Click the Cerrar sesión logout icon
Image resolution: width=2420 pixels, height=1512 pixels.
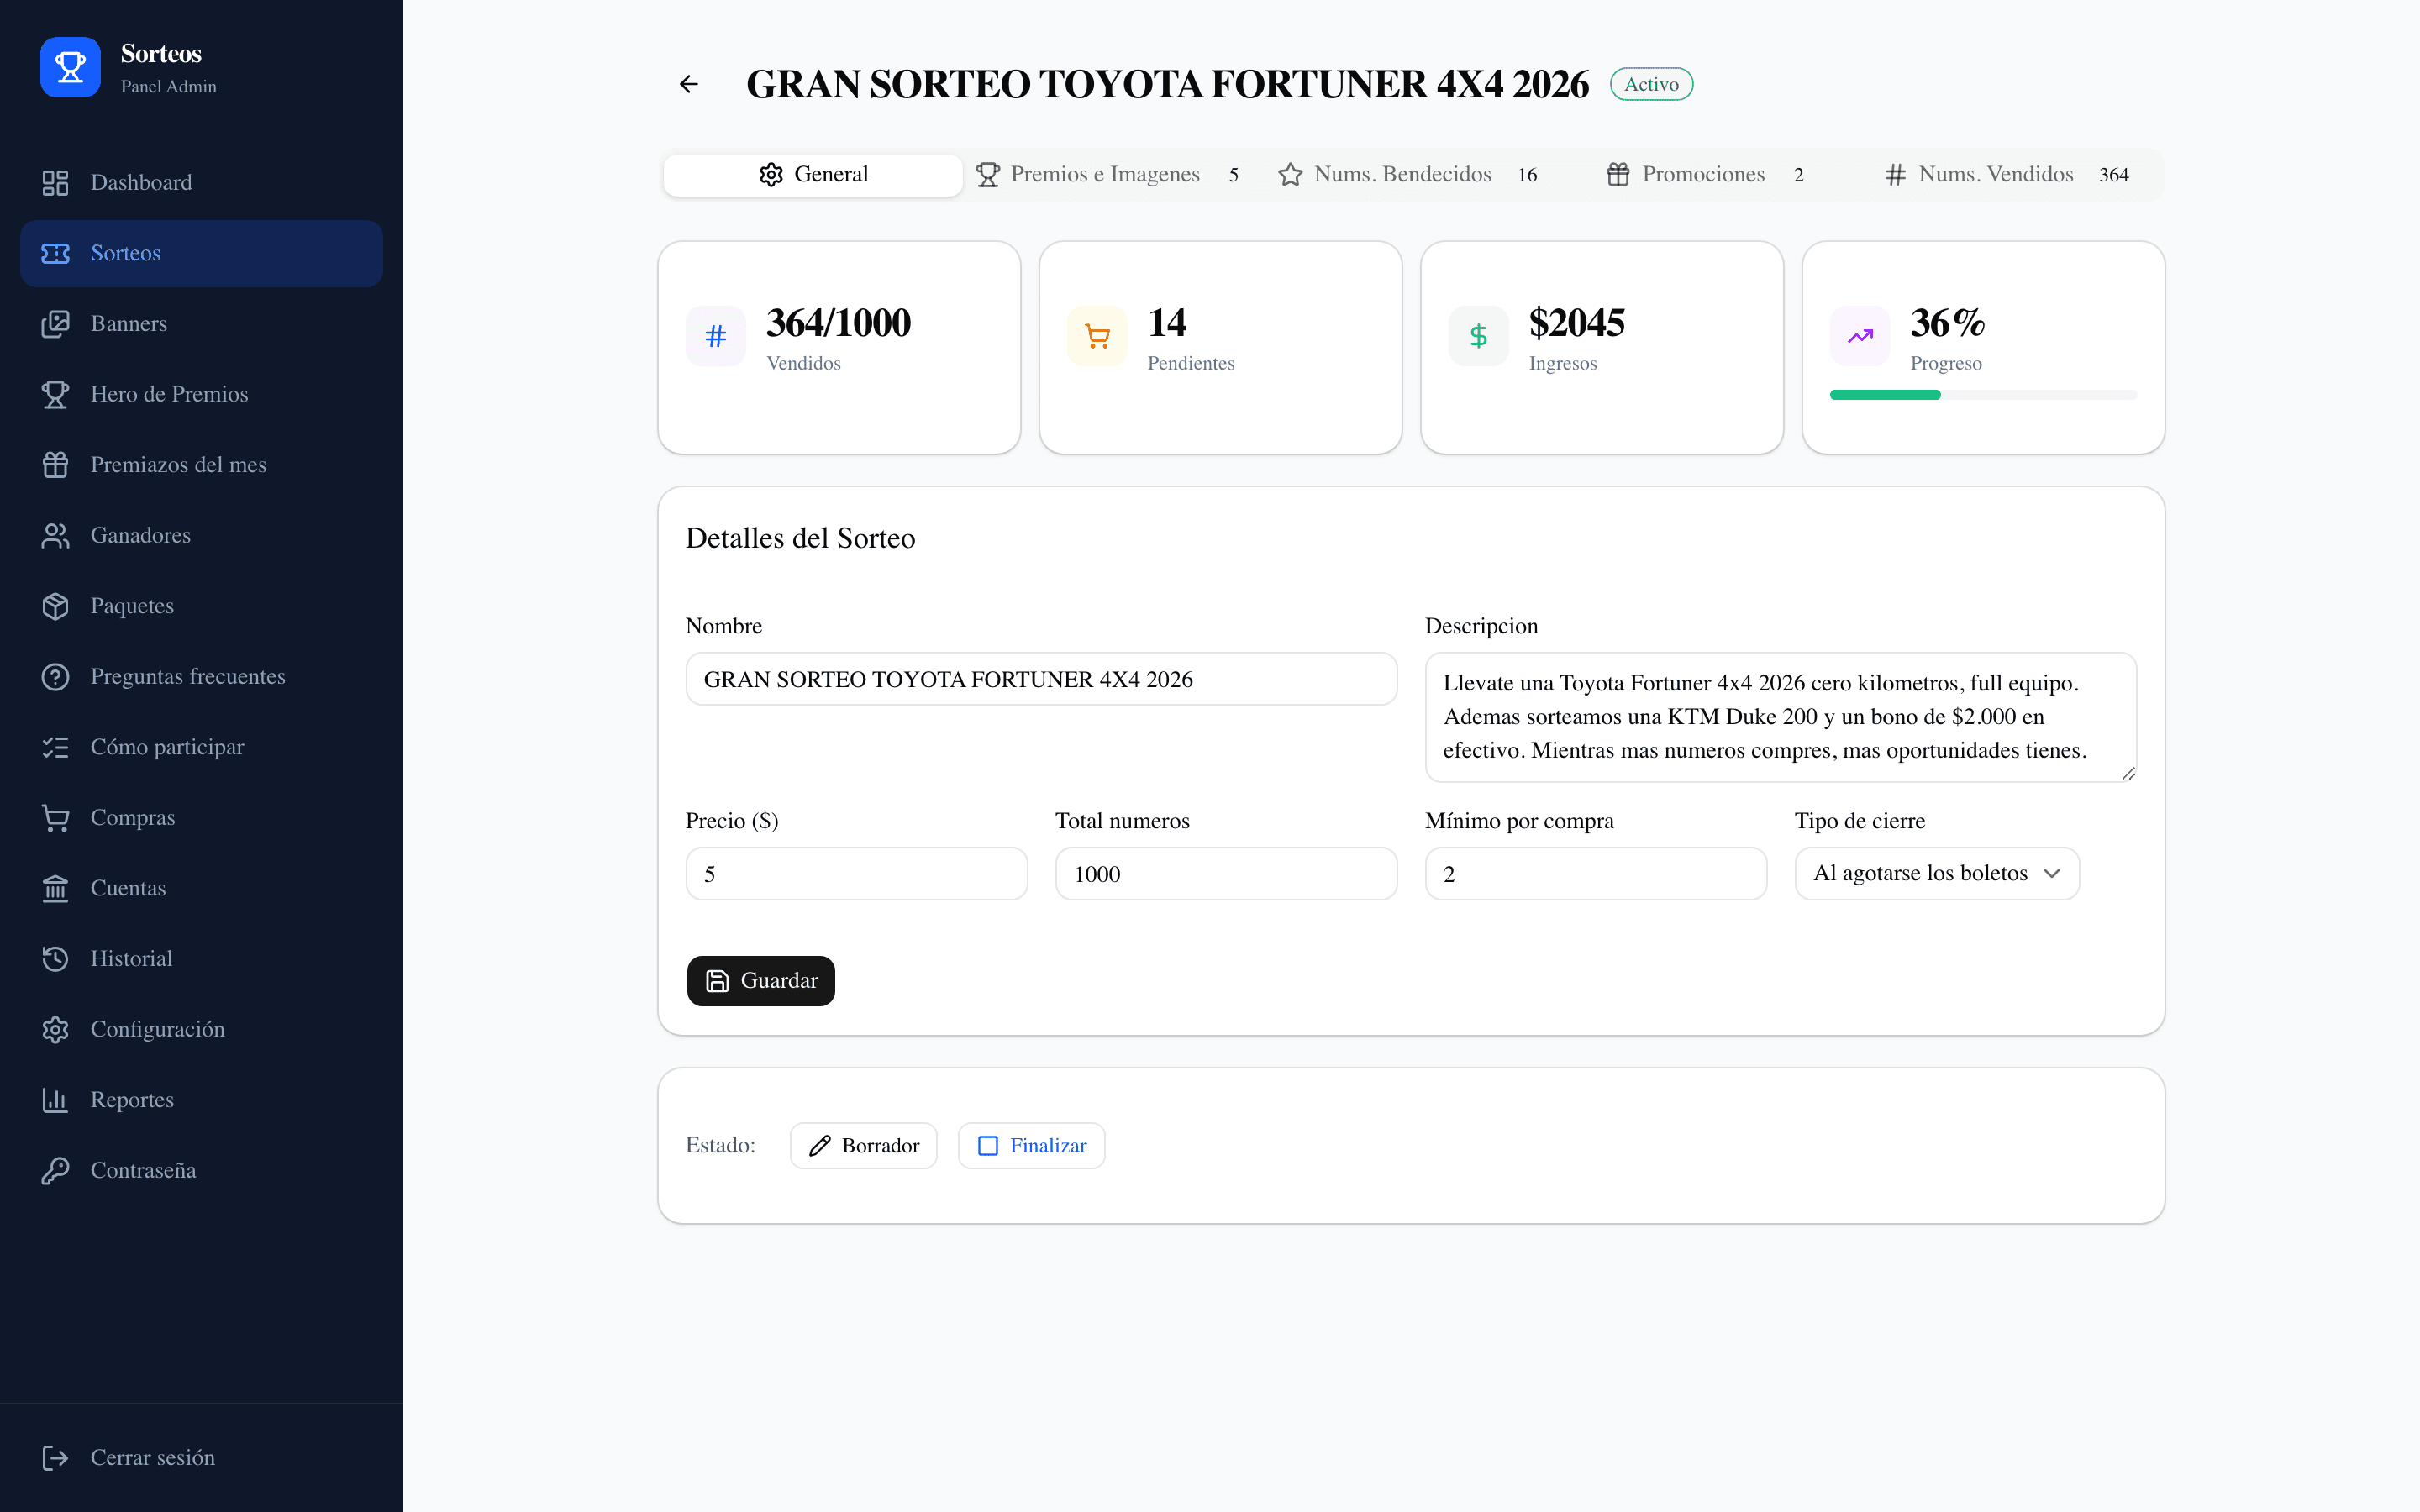(55, 1458)
